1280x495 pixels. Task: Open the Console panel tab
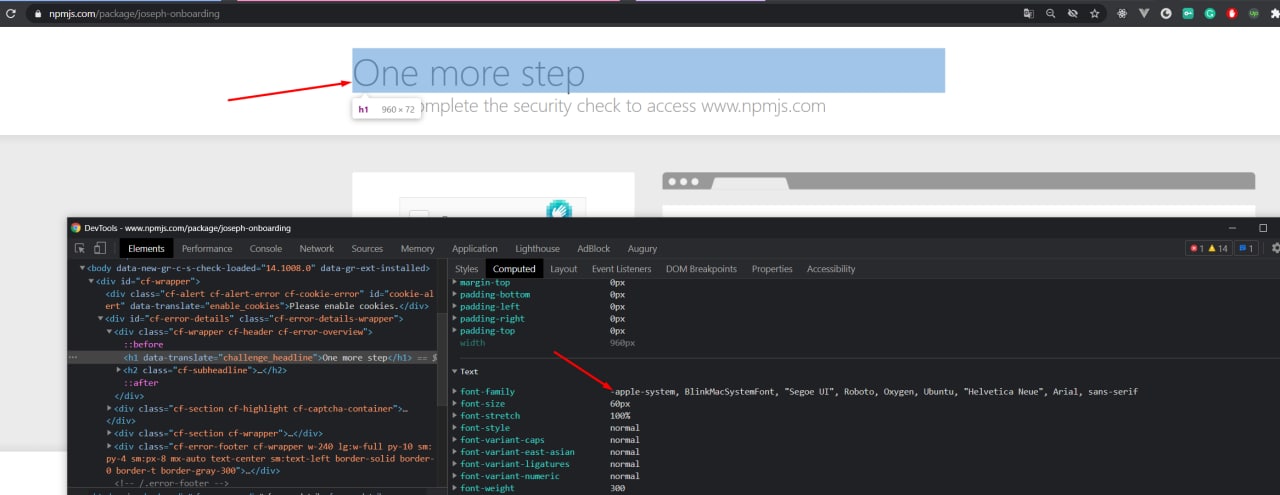[x=266, y=248]
